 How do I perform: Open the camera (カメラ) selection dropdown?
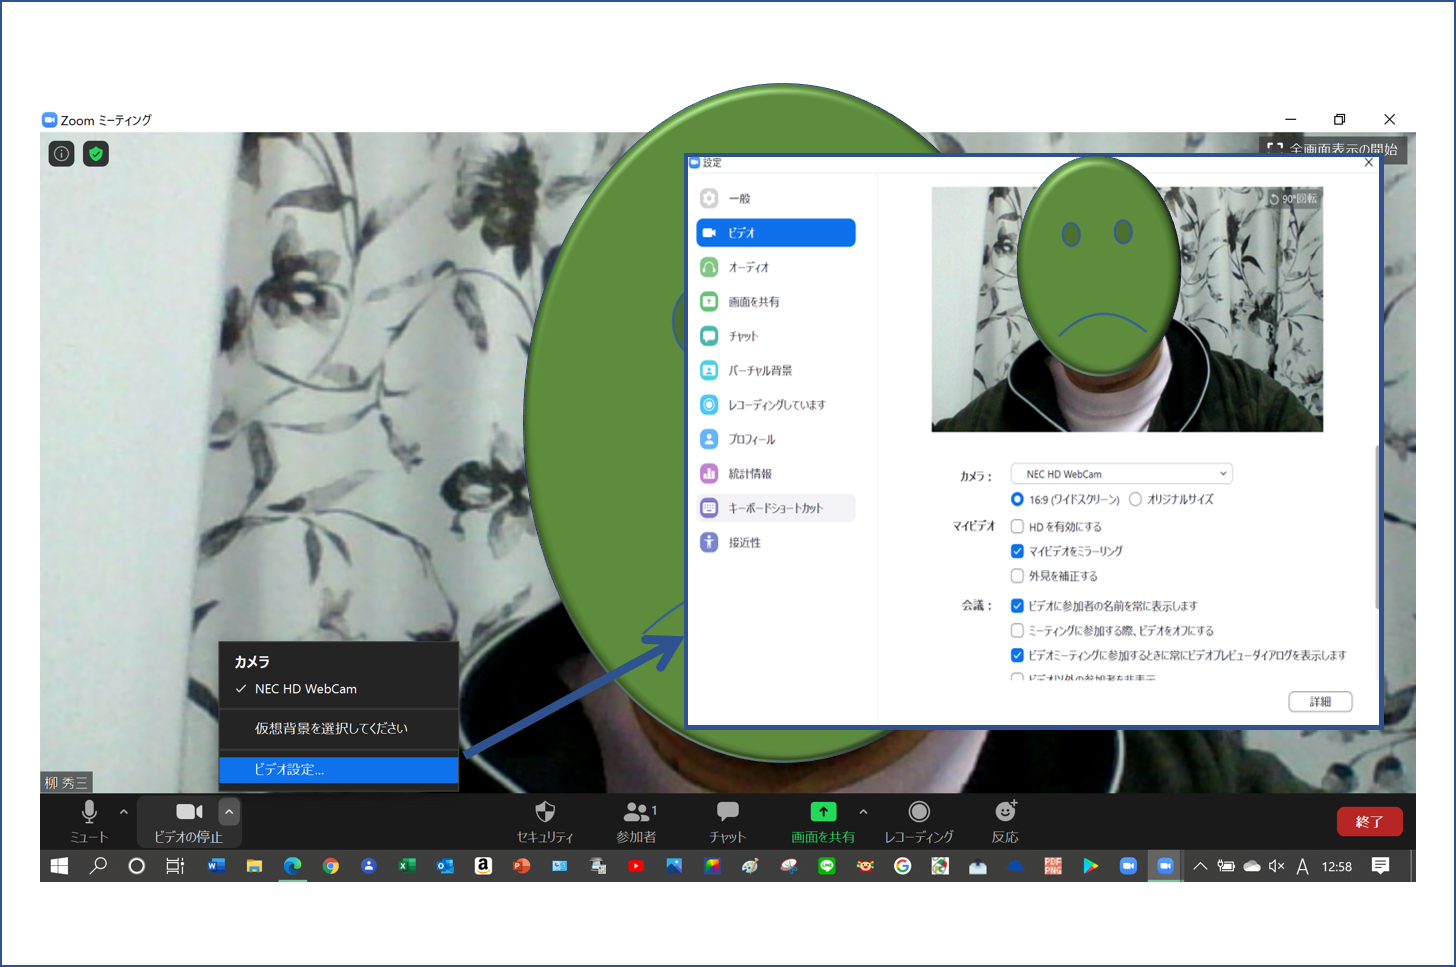[x=1121, y=474]
